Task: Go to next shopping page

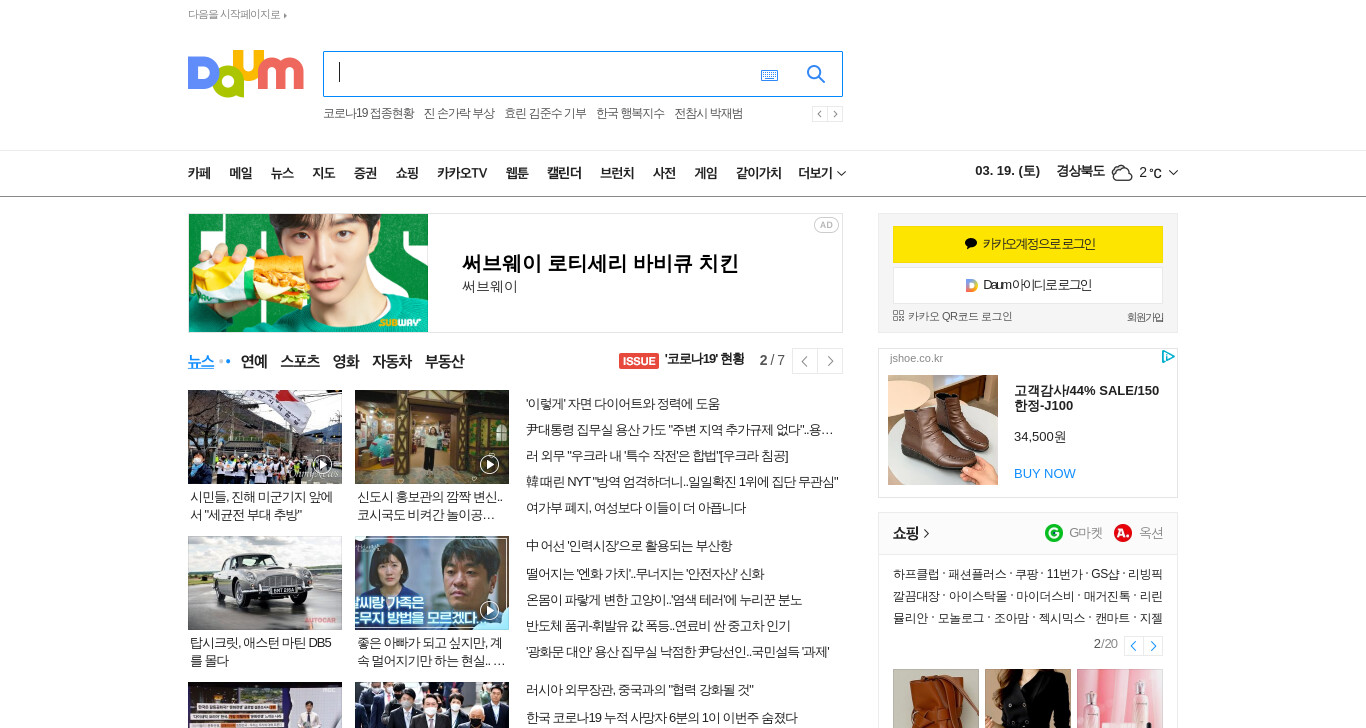Action: pos(1153,646)
